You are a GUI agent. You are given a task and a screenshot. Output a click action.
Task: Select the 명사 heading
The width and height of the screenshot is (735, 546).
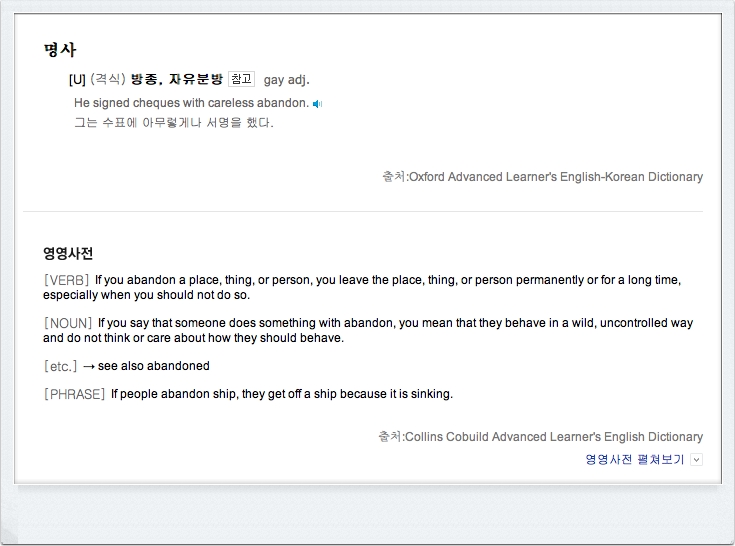[60, 50]
